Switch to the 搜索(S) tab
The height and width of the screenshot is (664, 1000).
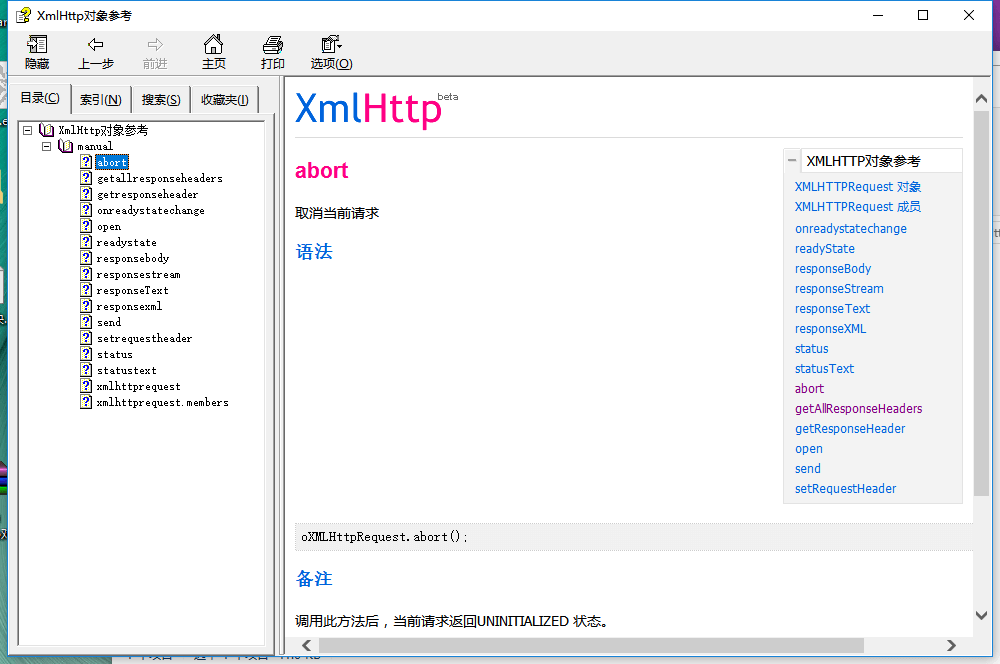coord(160,99)
